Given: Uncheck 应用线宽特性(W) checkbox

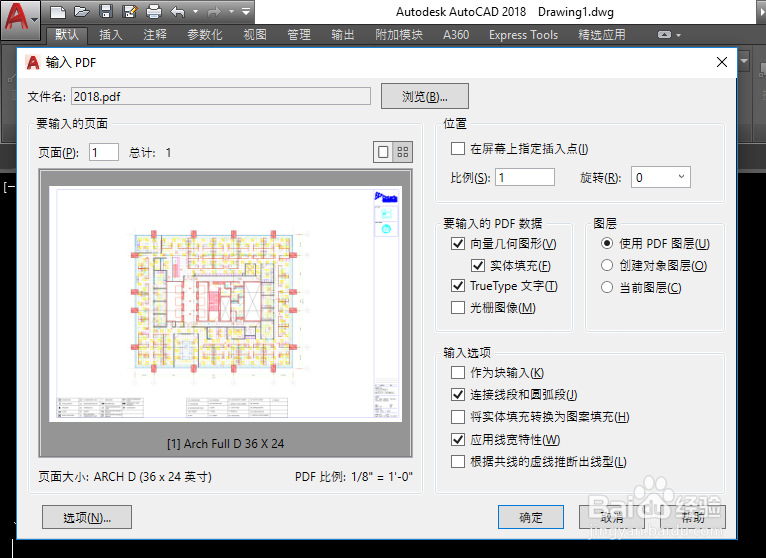Looking at the screenshot, I should 458,439.
